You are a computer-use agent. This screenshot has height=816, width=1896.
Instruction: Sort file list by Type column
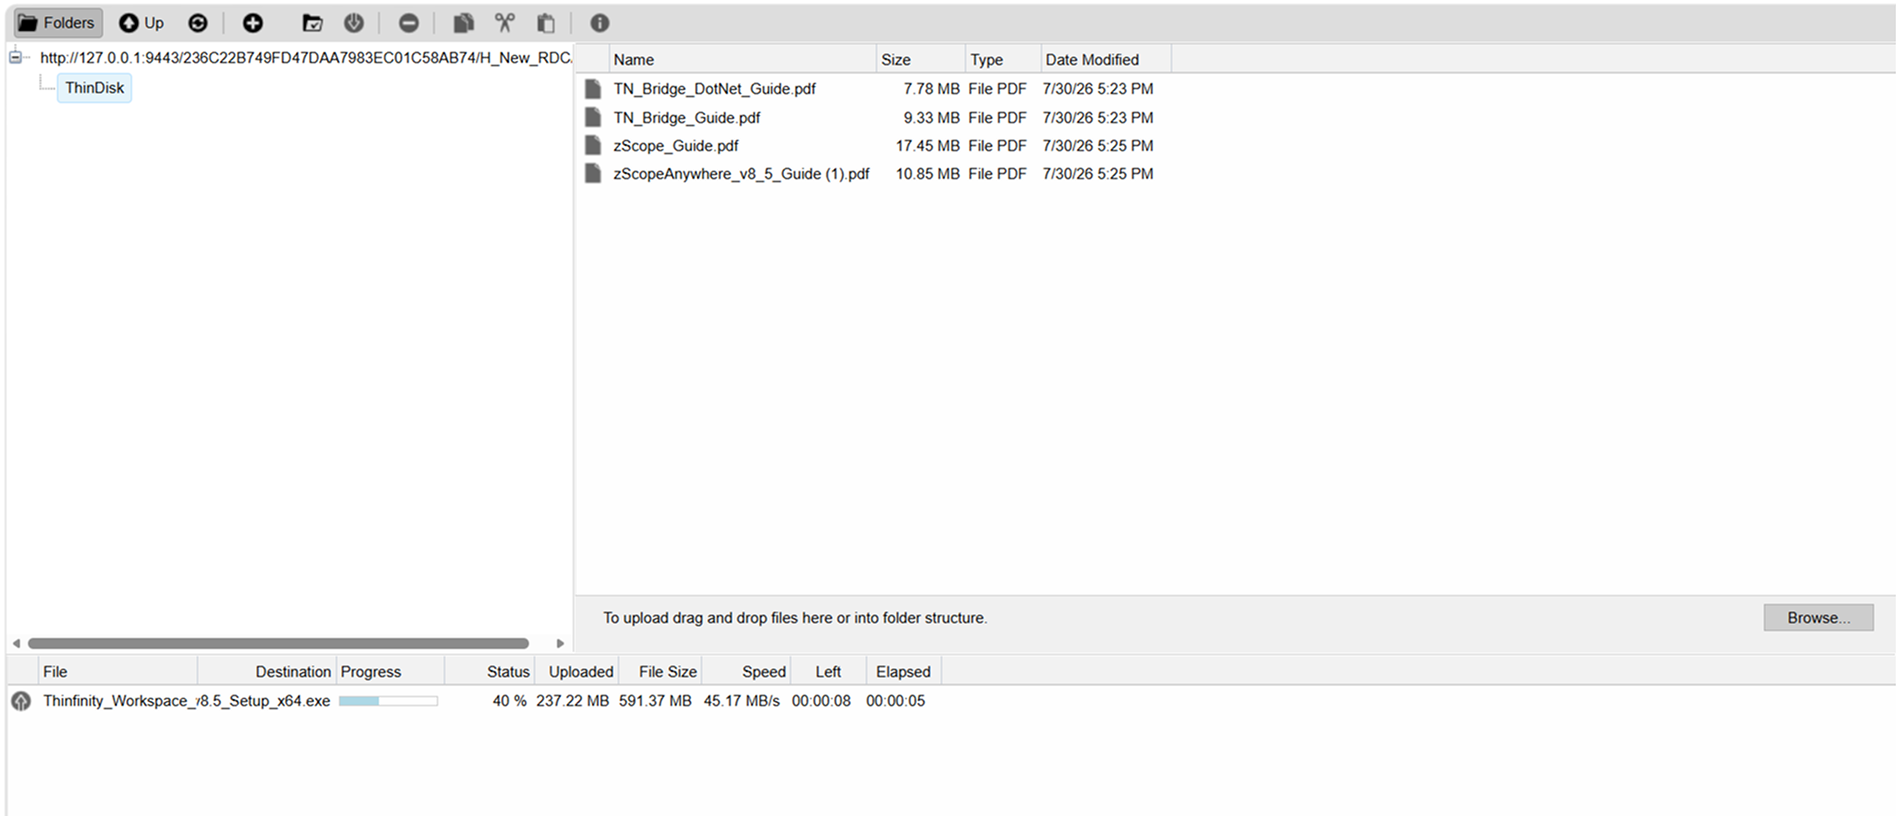click(1003, 60)
